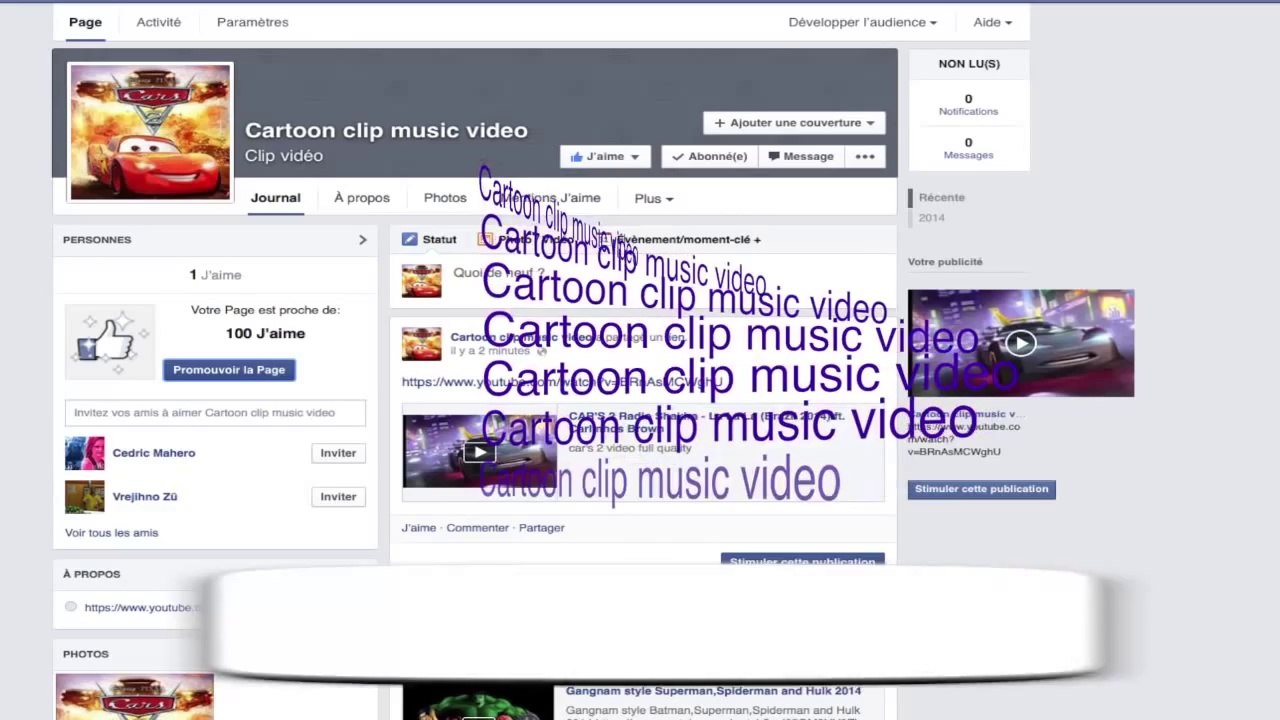Select Récente in the timeline
Image resolution: width=1280 pixels, height=720 pixels.
941,198
